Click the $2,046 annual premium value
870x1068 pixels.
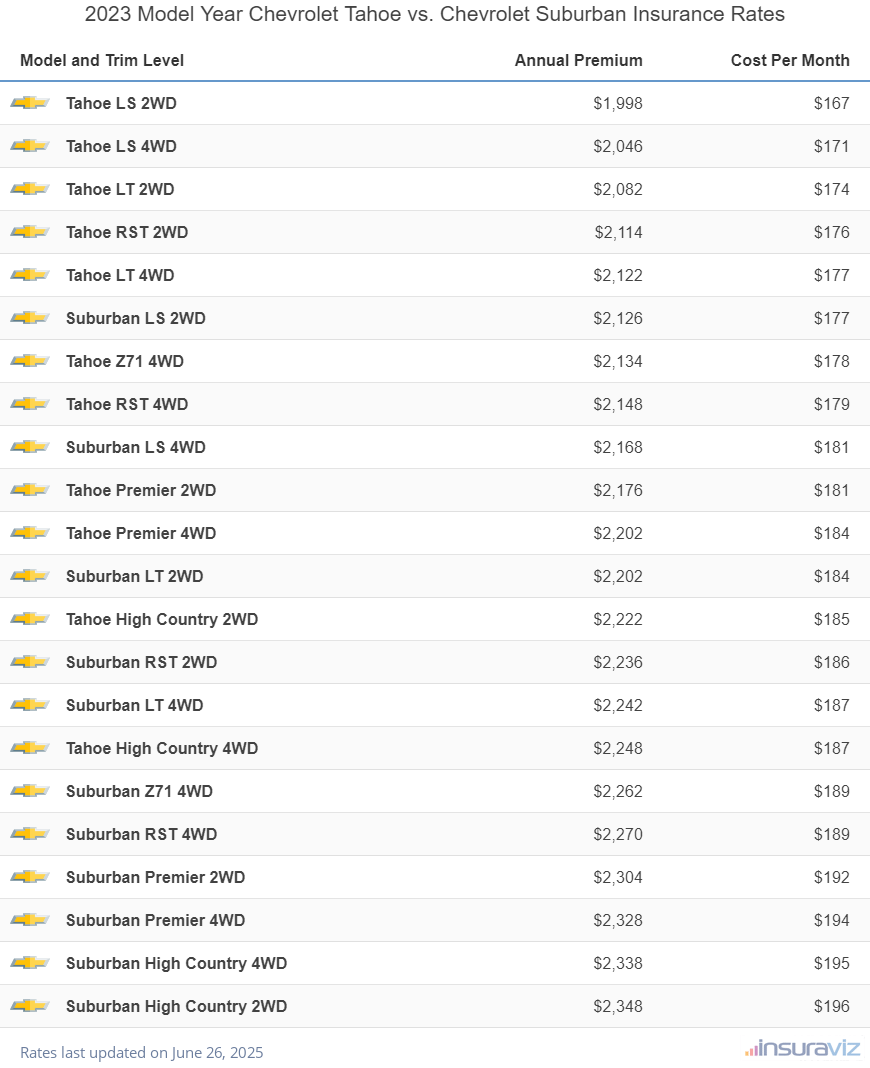pyautogui.click(x=618, y=146)
